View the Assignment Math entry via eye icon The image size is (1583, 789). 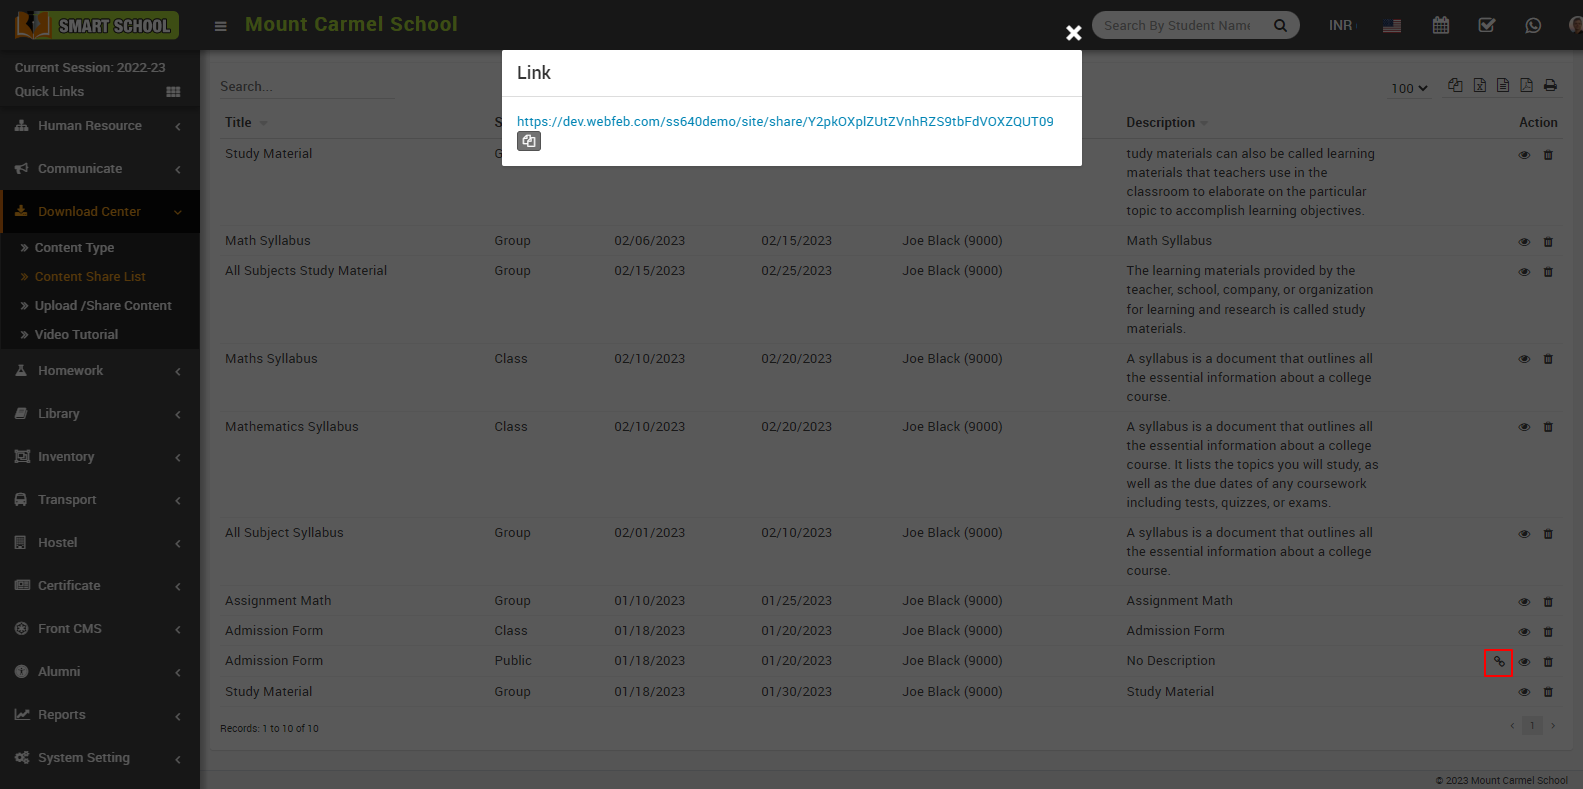[1524, 602]
